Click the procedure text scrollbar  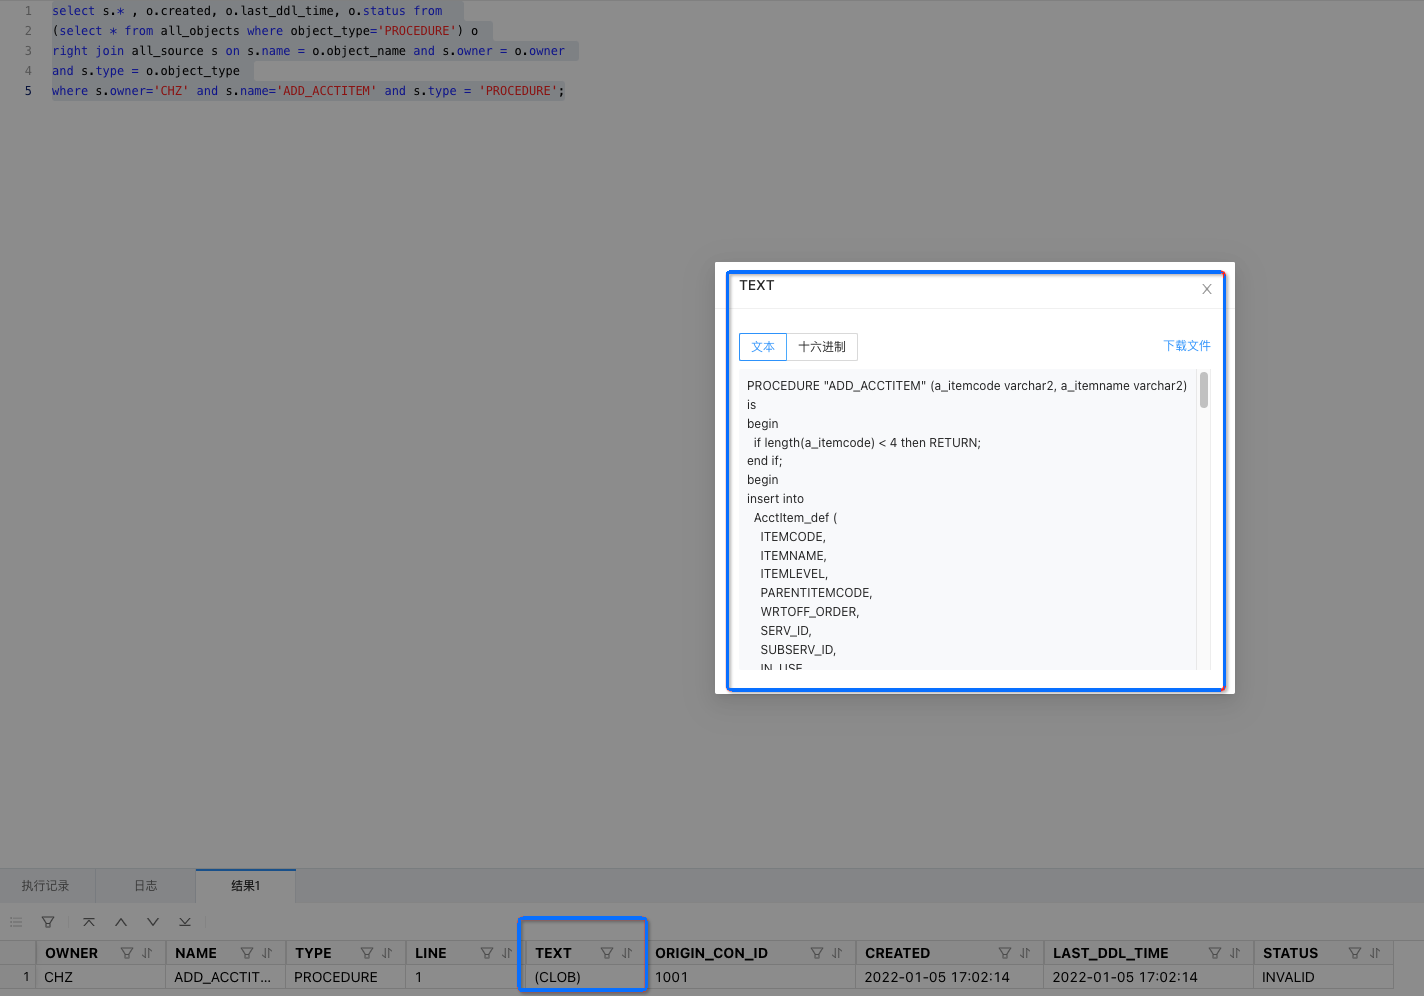1203,390
